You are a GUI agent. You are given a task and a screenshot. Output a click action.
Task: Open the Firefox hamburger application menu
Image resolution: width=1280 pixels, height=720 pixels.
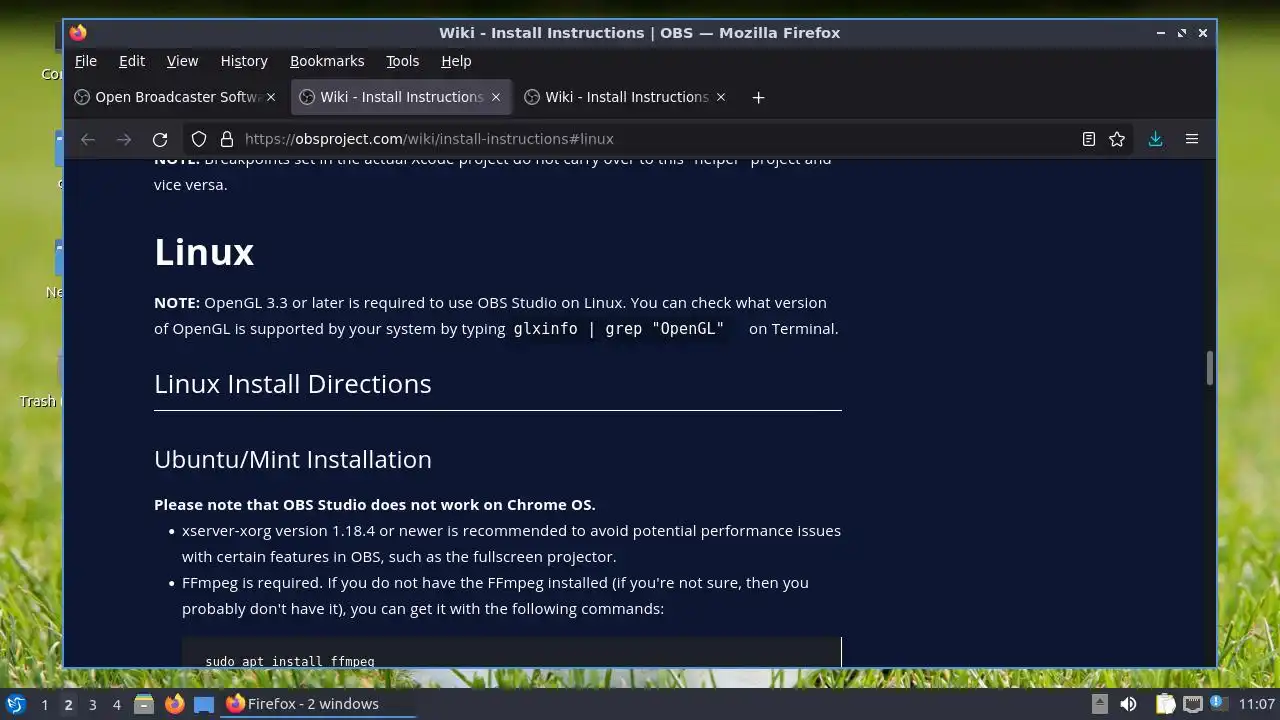tap(1192, 139)
